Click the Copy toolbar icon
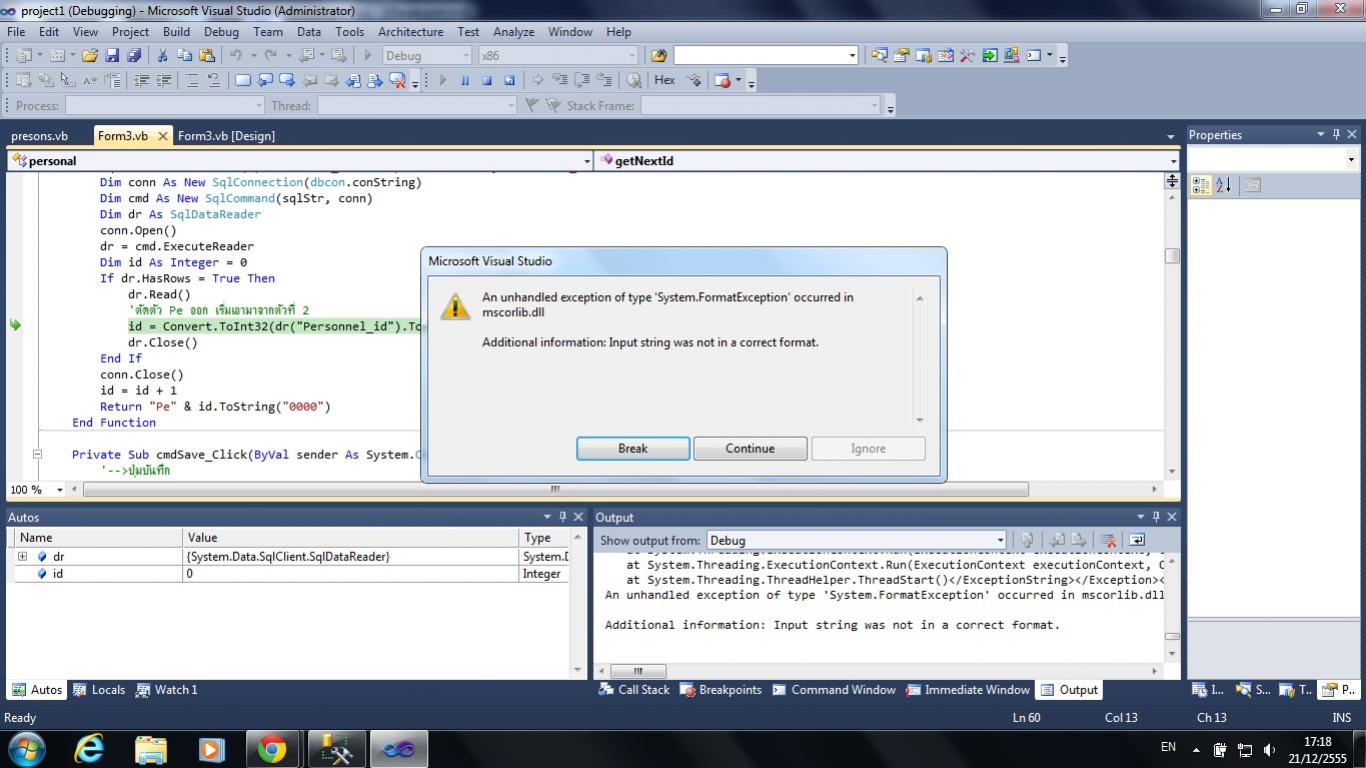 [x=185, y=56]
